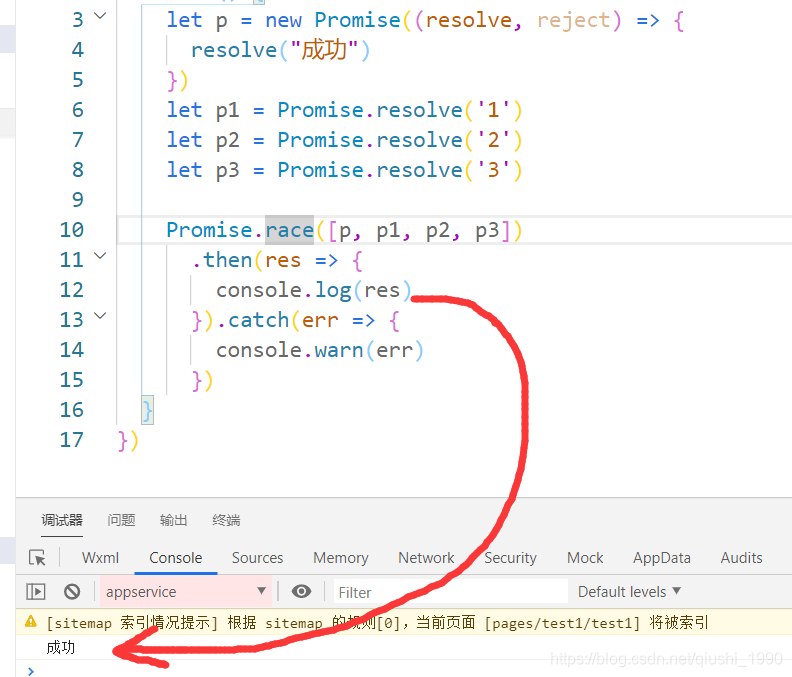The width and height of the screenshot is (792, 677).
Task: Select the 输出 panel tab
Action: (x=174, y=520)
